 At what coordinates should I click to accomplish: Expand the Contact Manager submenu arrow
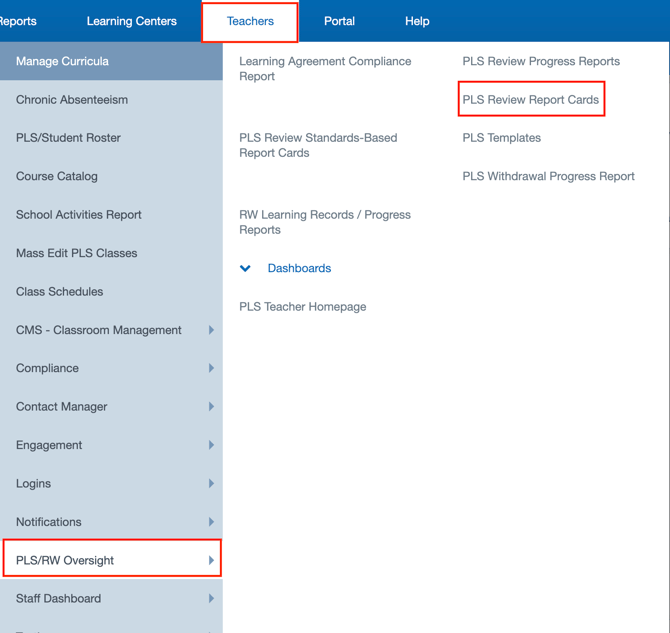coord(211,407)
